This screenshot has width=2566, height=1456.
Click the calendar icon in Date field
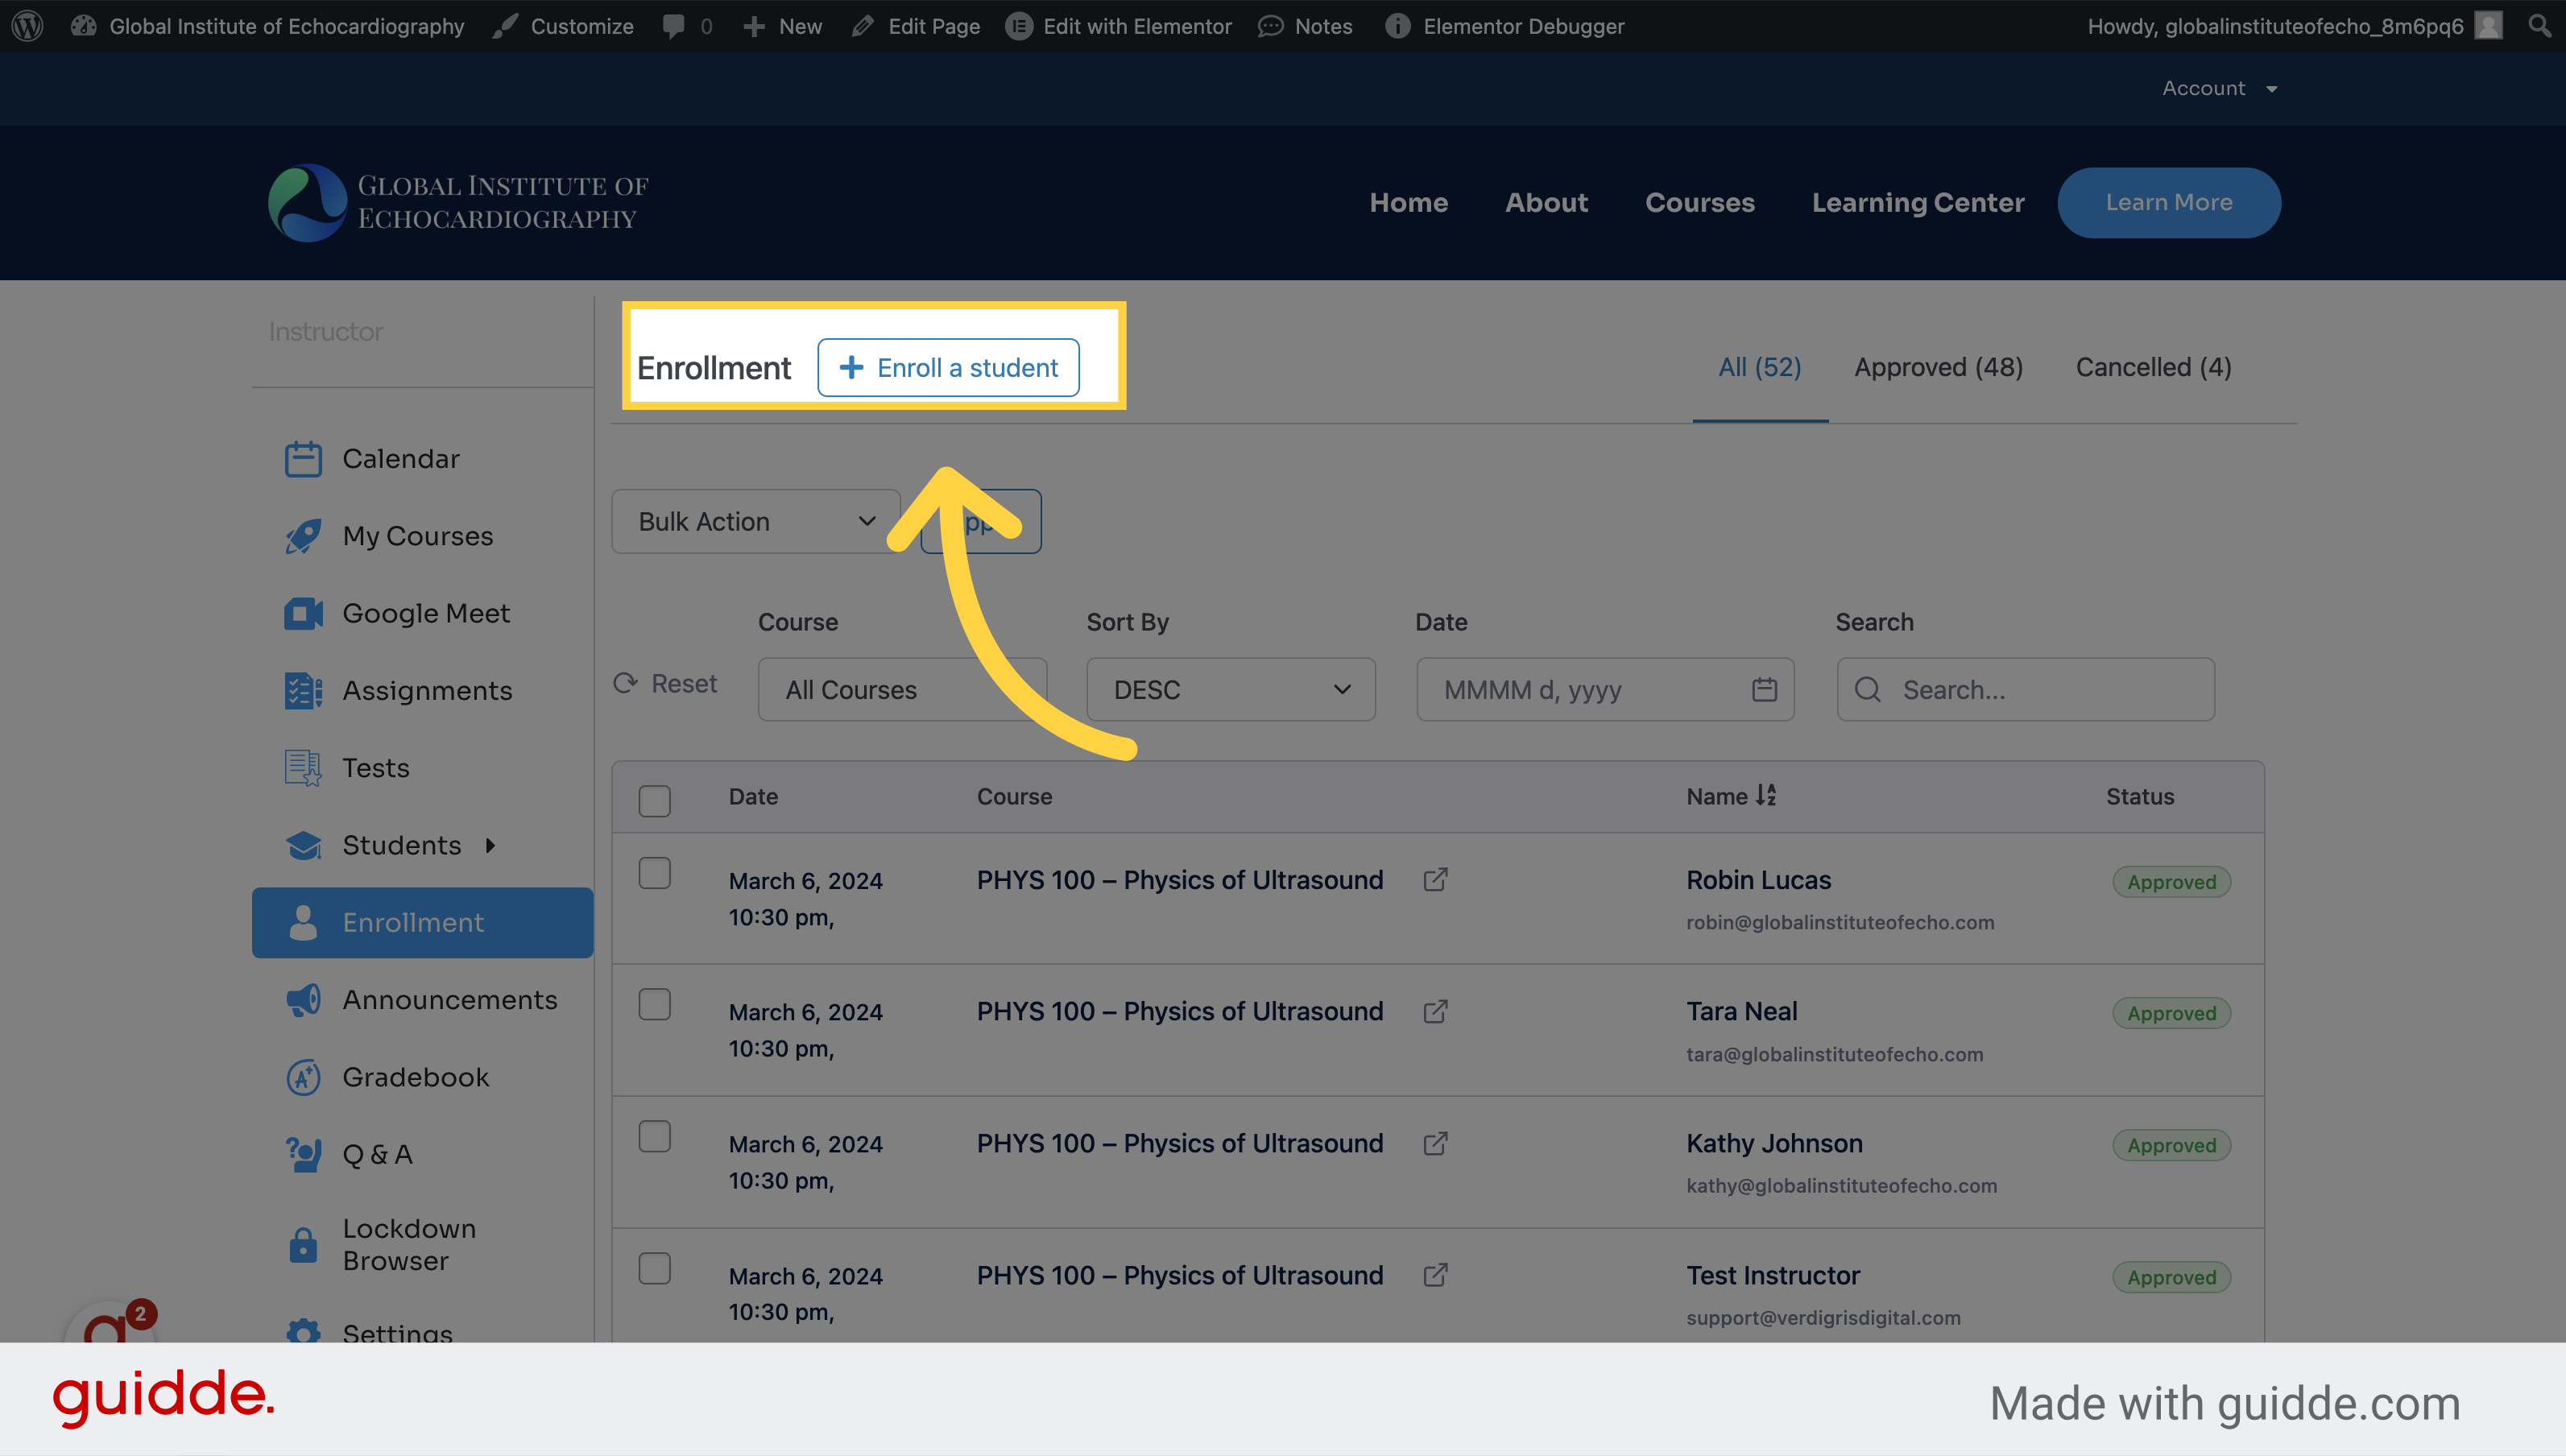[1764, 689]
